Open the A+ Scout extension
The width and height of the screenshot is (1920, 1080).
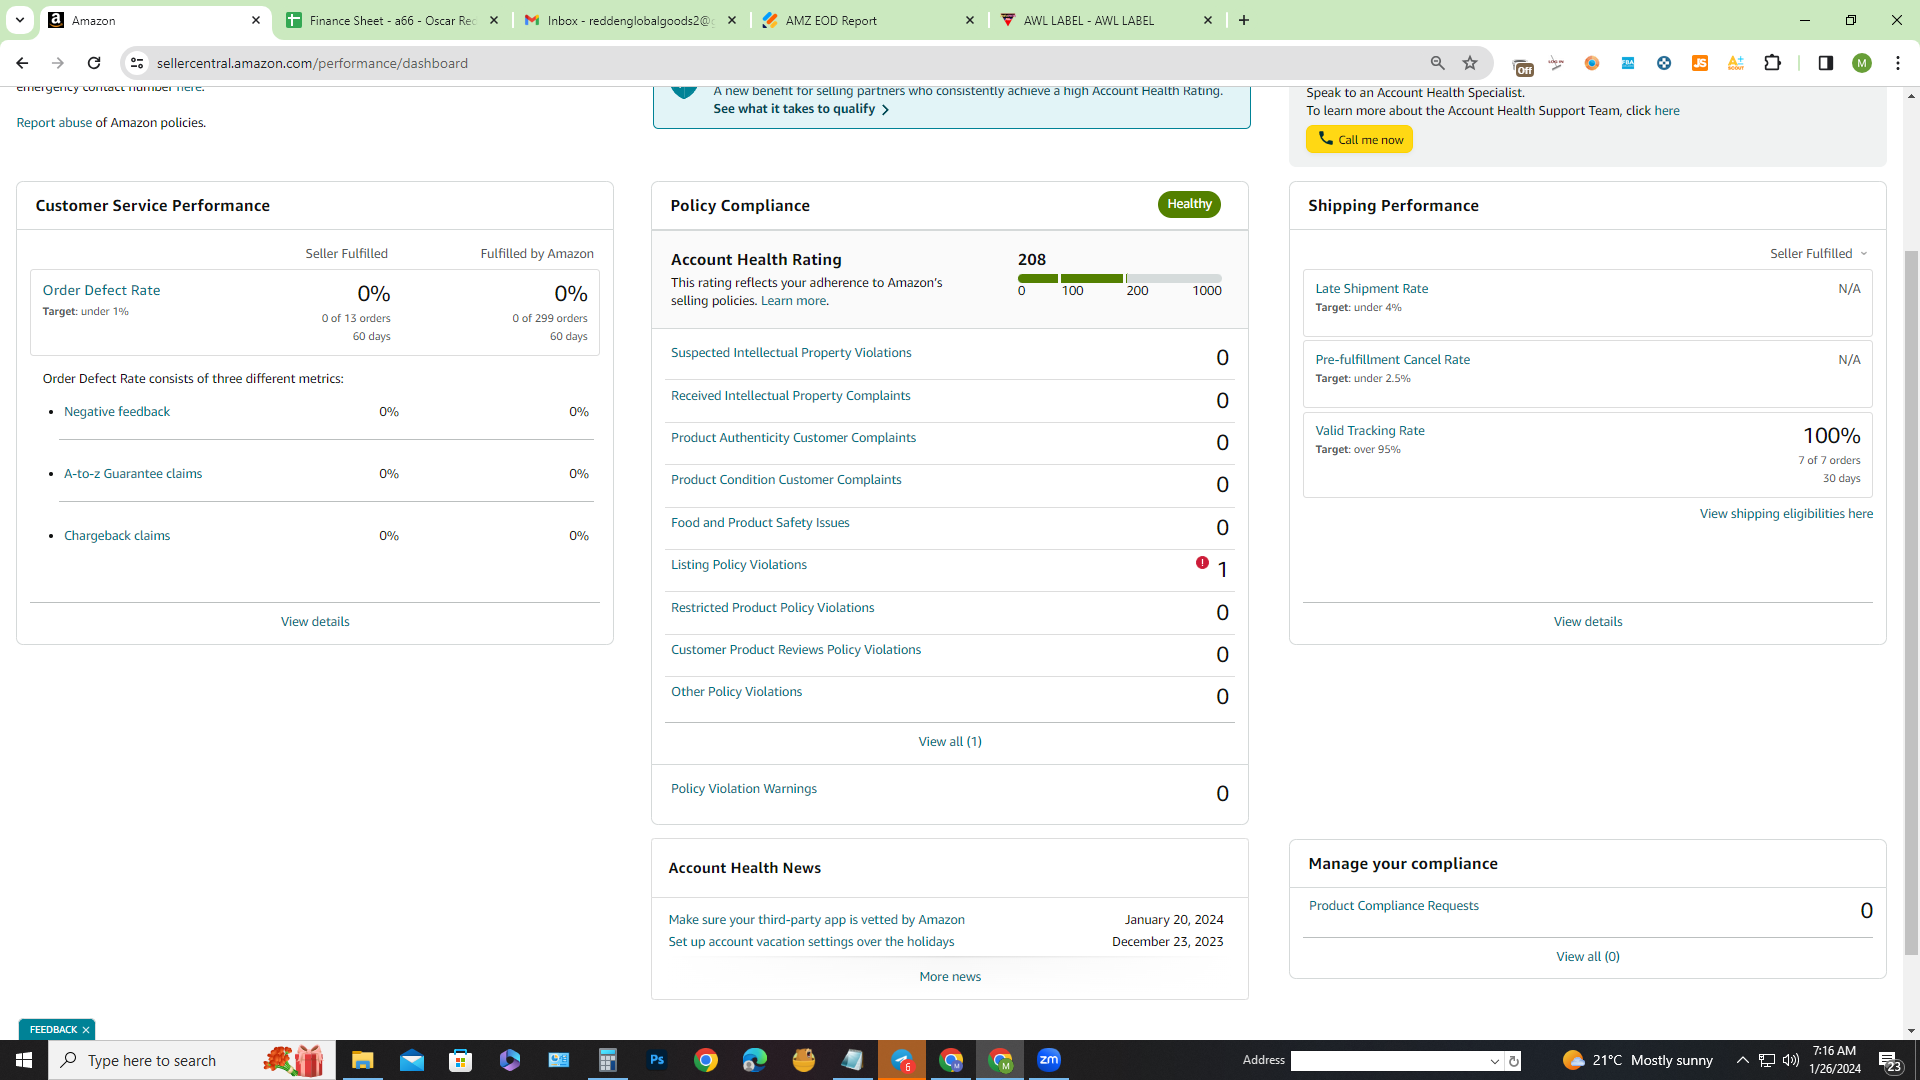1736,63
